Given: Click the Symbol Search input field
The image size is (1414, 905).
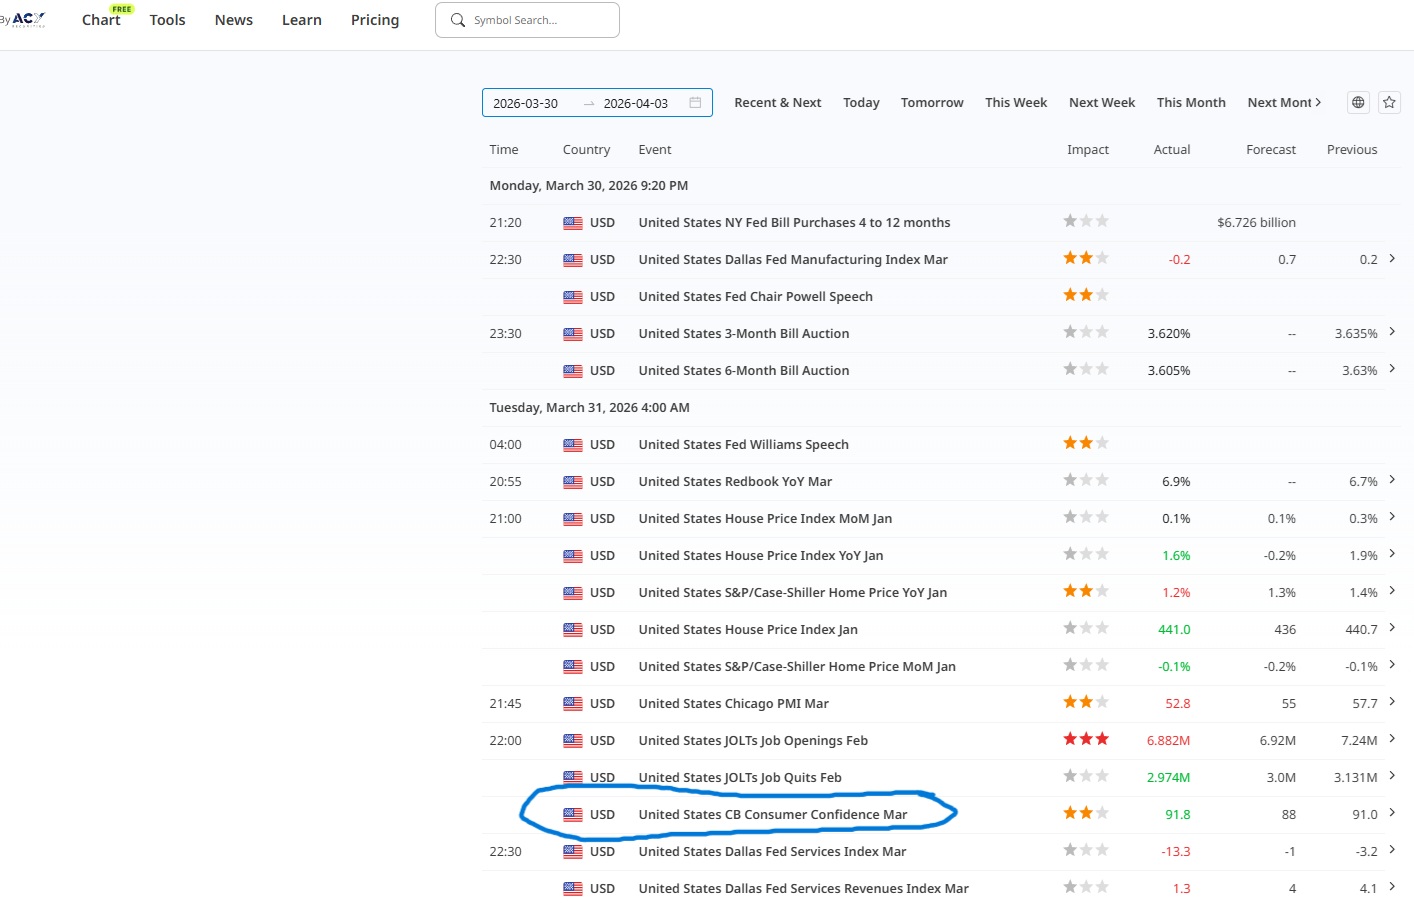Looking at the screenshot, I should pos(540,20).
